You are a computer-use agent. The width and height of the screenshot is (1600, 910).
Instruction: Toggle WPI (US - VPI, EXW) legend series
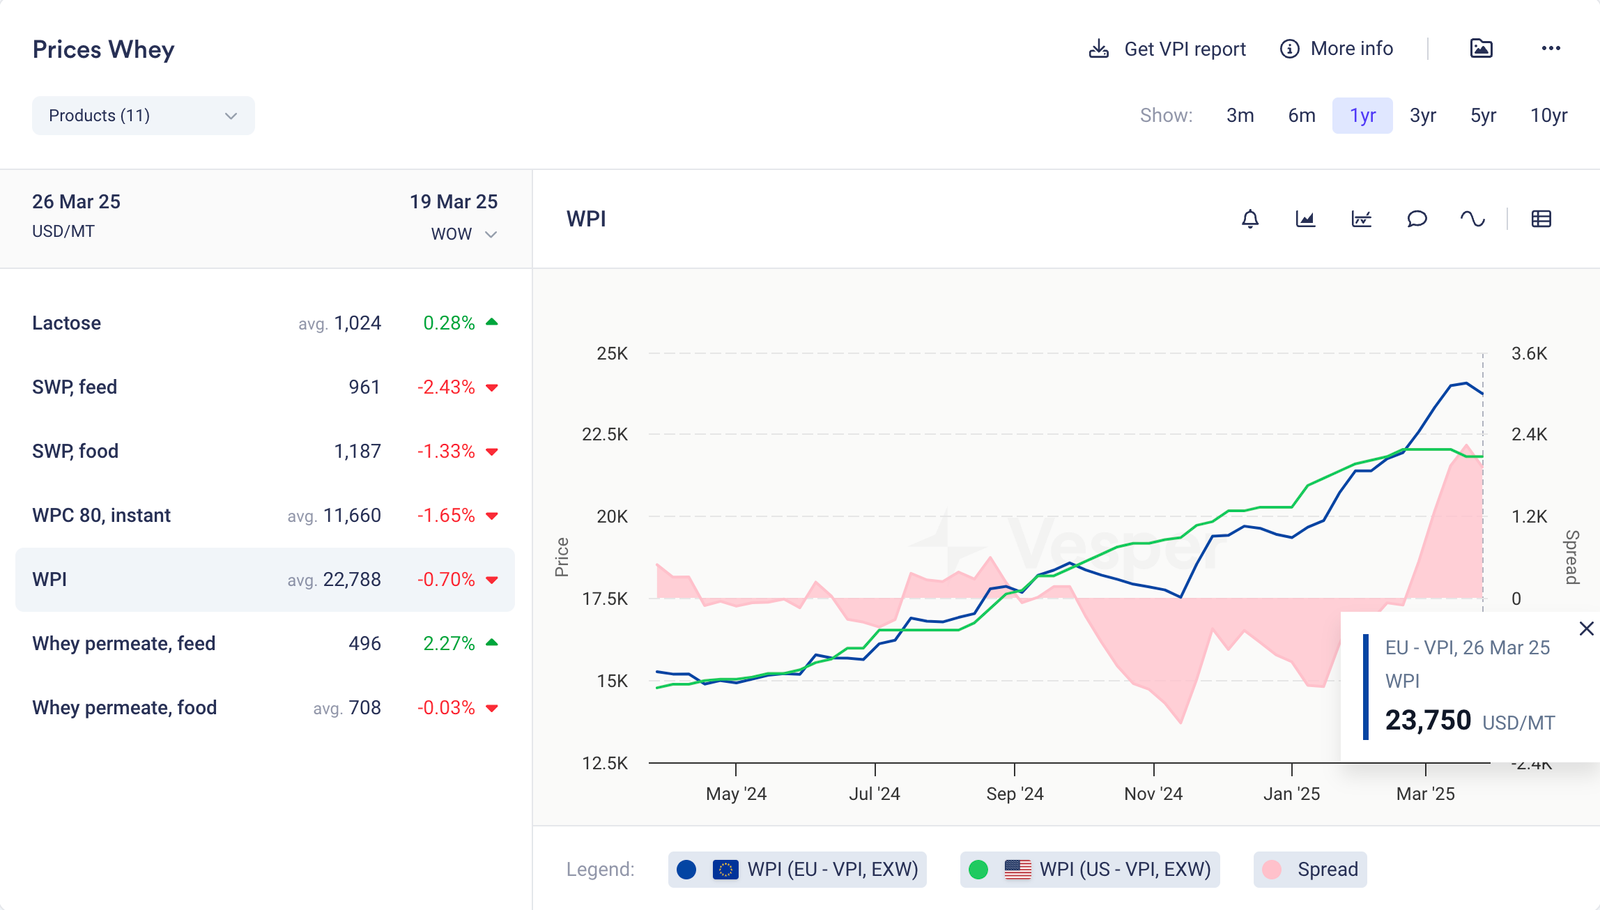pyautogui.click(x=1089, y=869)
